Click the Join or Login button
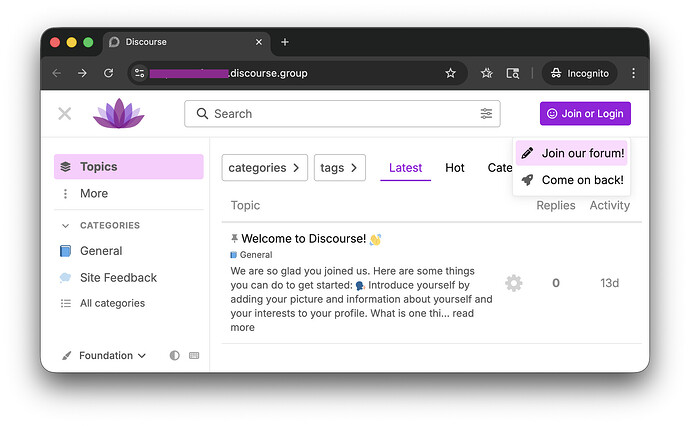 585,114
